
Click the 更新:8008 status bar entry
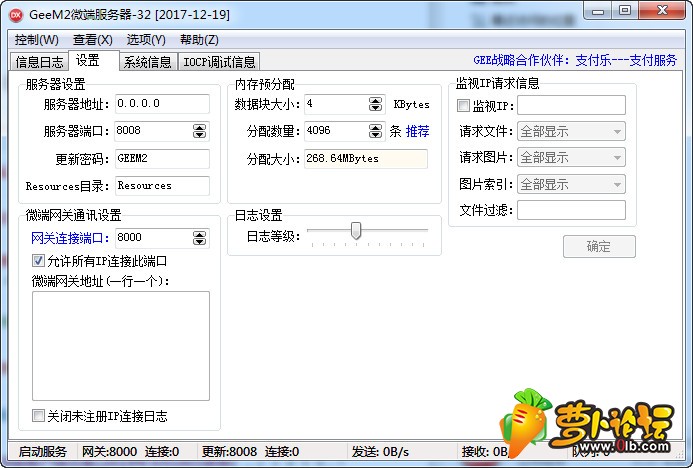(229, 452)
